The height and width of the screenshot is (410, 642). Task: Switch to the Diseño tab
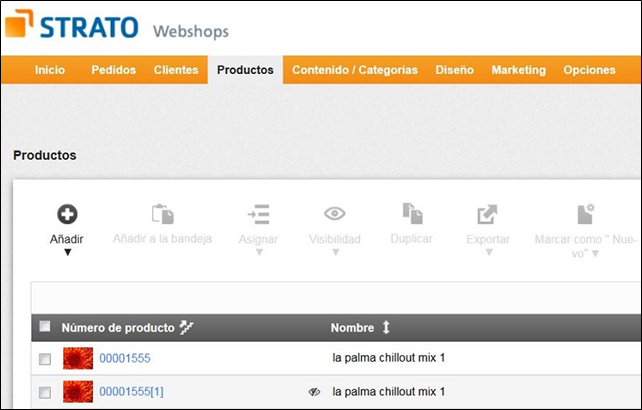coord(454,70)
